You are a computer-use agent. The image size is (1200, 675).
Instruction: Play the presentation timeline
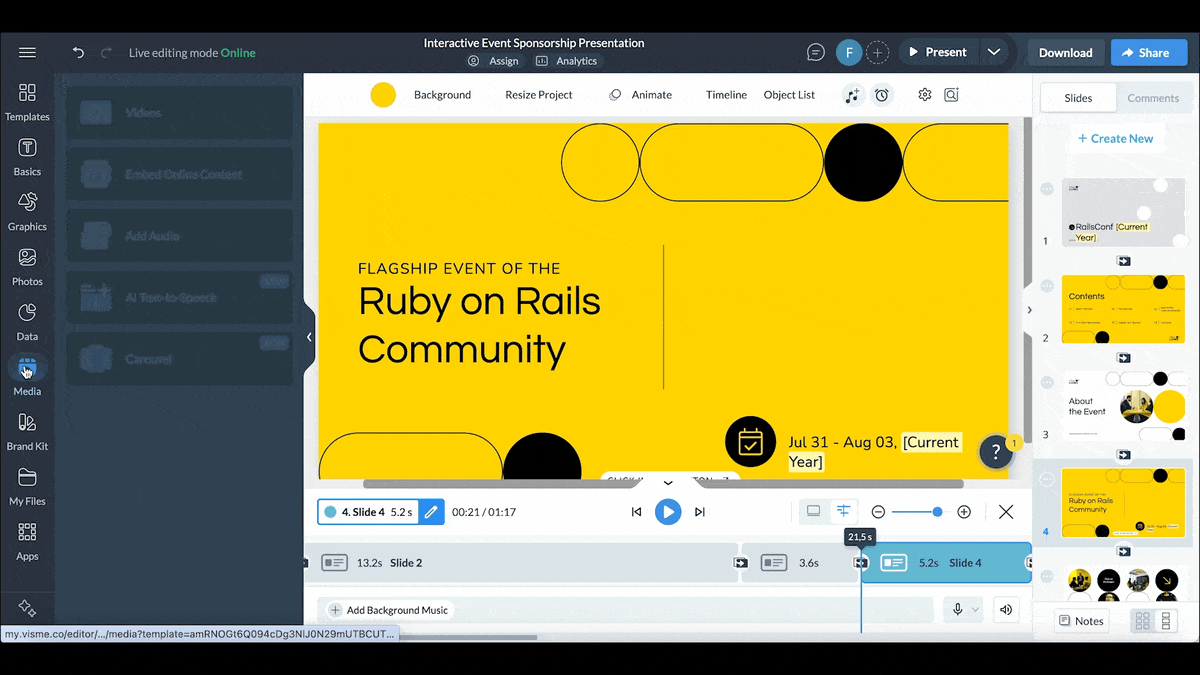click(668, 512)
